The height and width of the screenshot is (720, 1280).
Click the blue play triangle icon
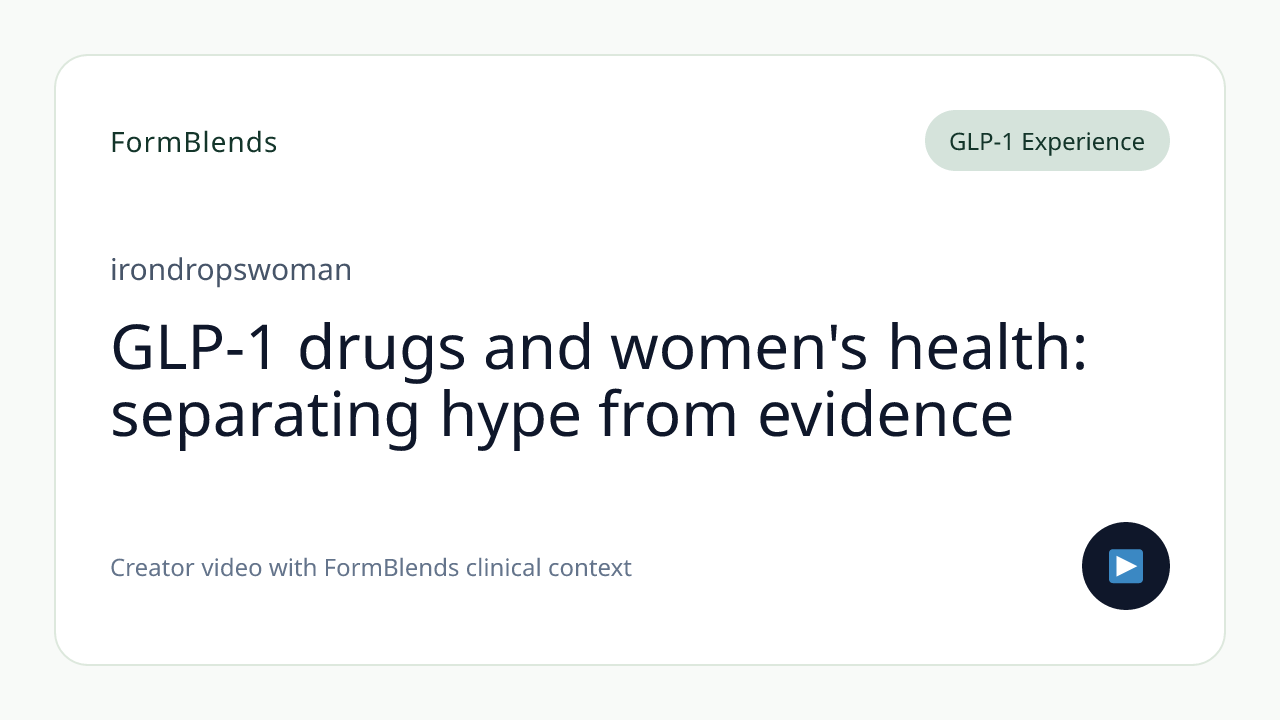1126,566
